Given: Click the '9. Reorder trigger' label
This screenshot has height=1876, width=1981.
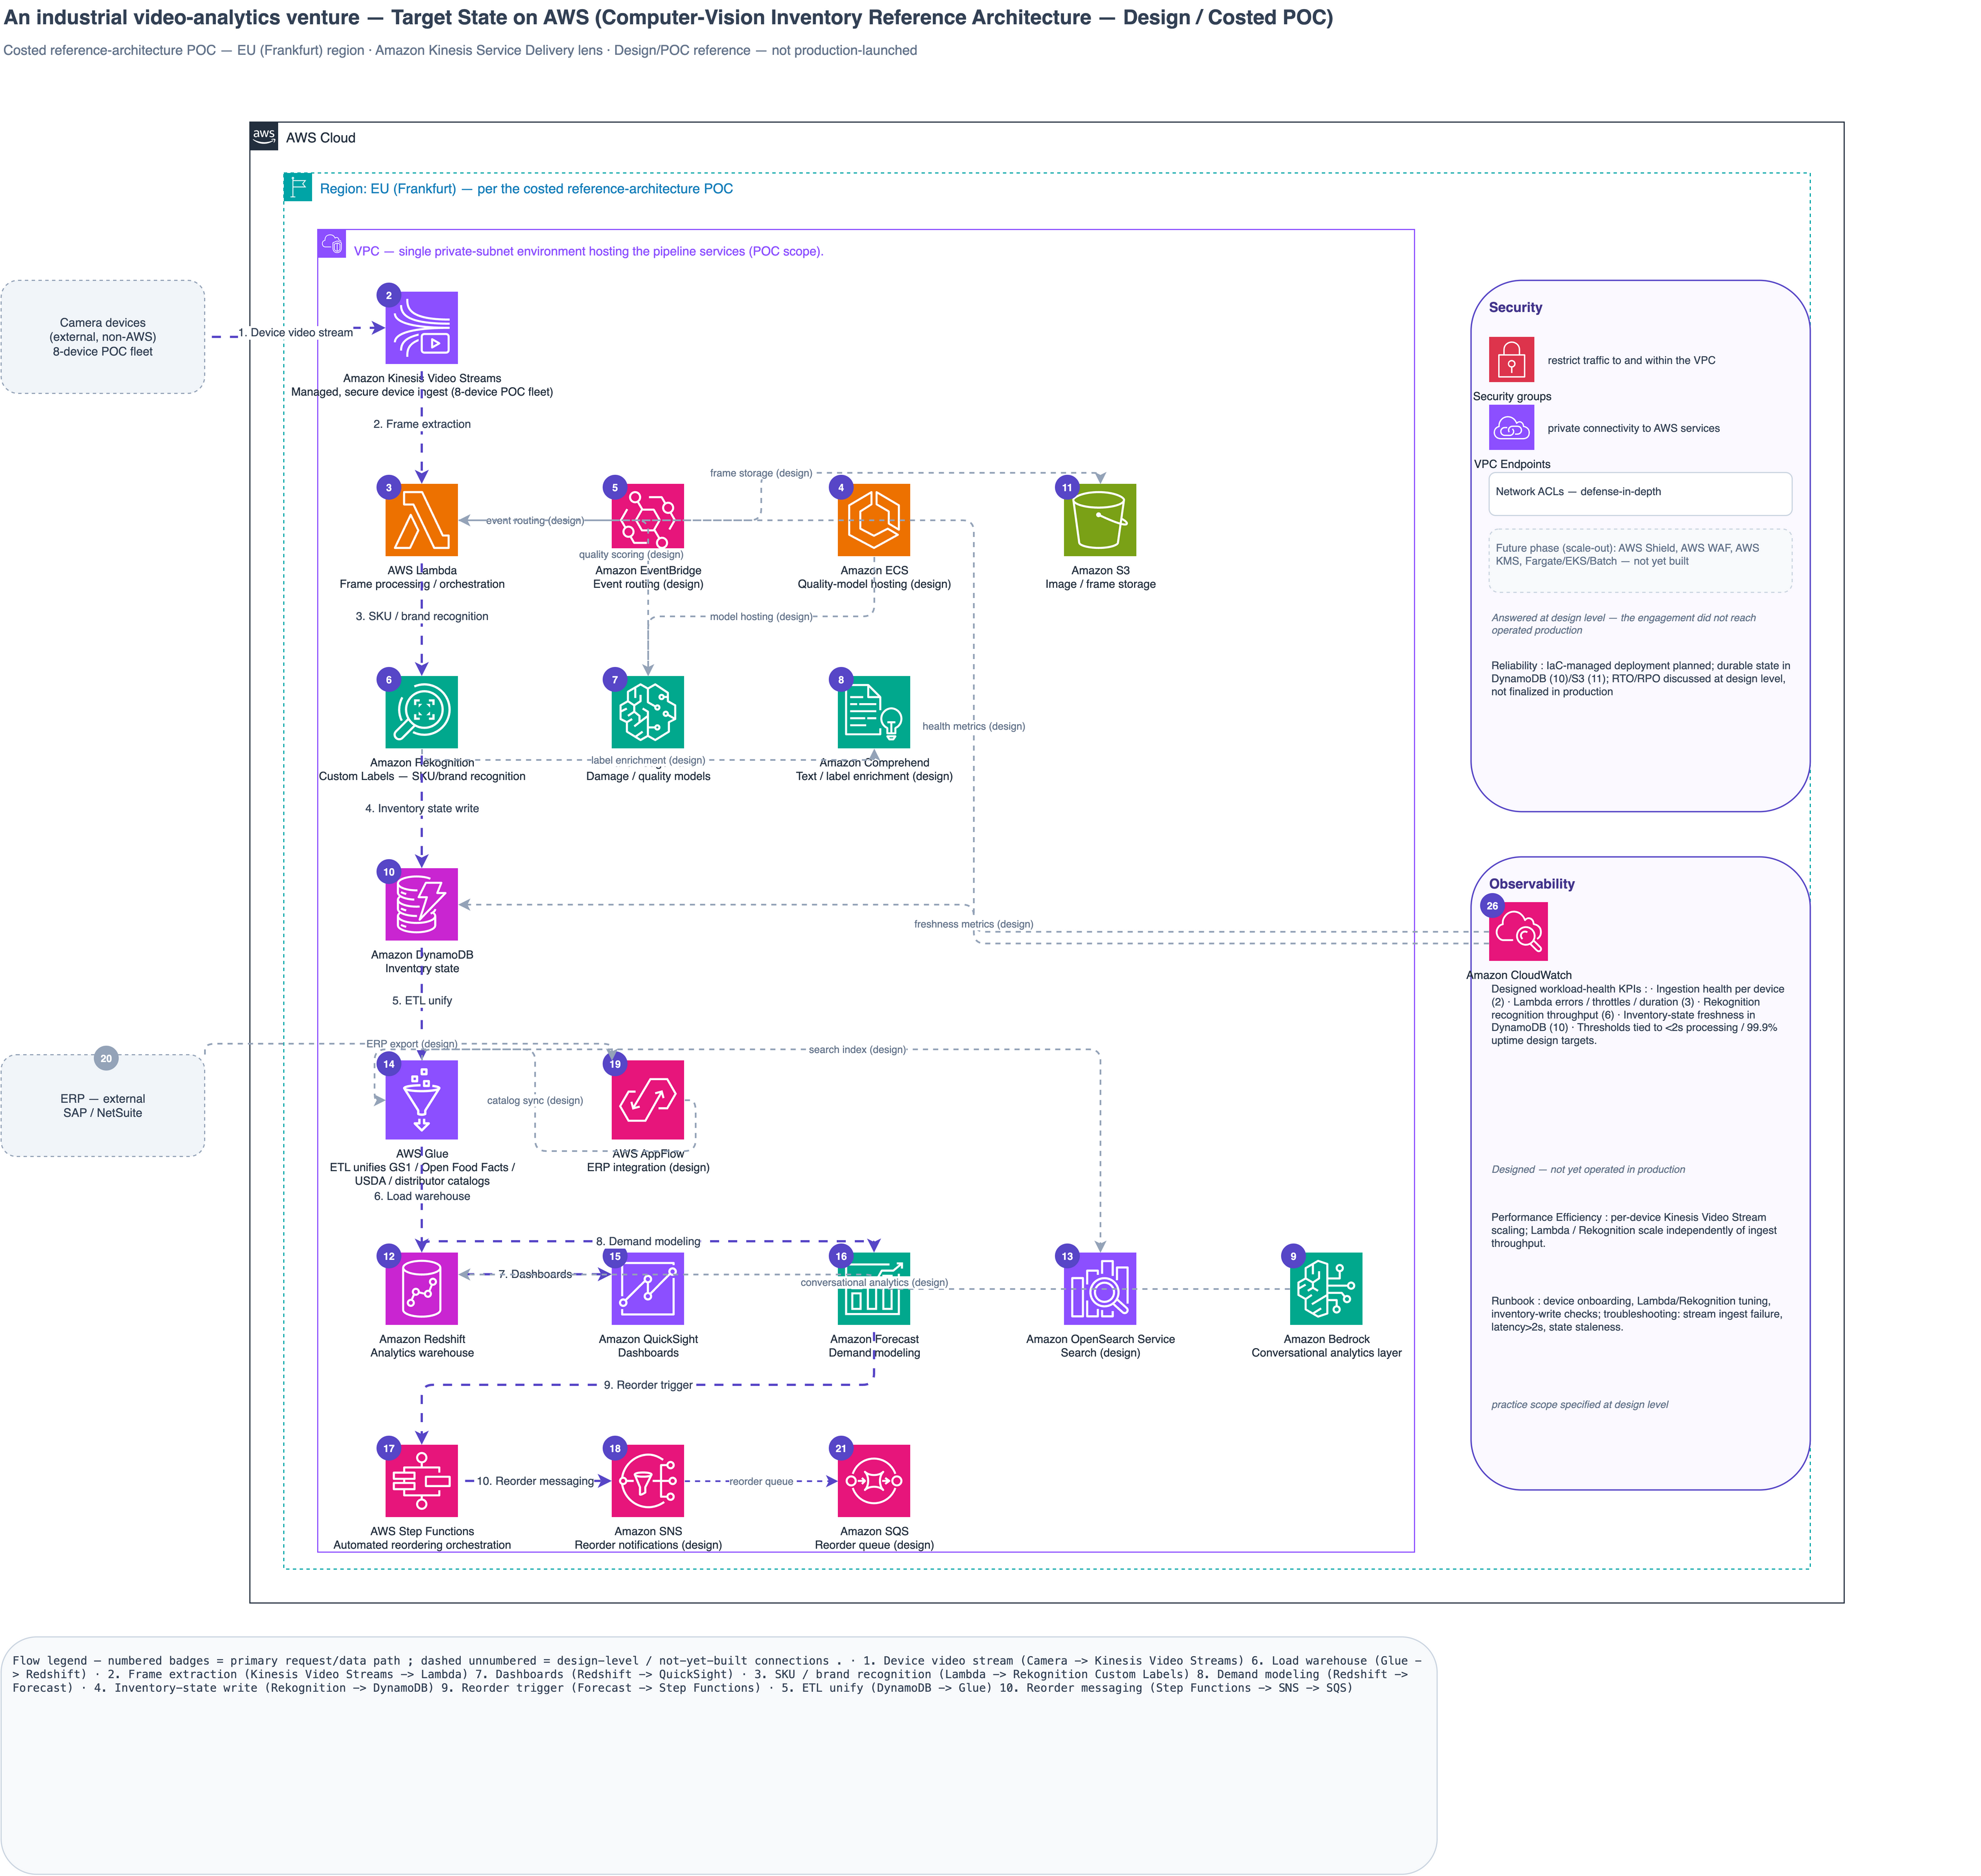Looking at the screenshot, I should (x=647, y=1385).
